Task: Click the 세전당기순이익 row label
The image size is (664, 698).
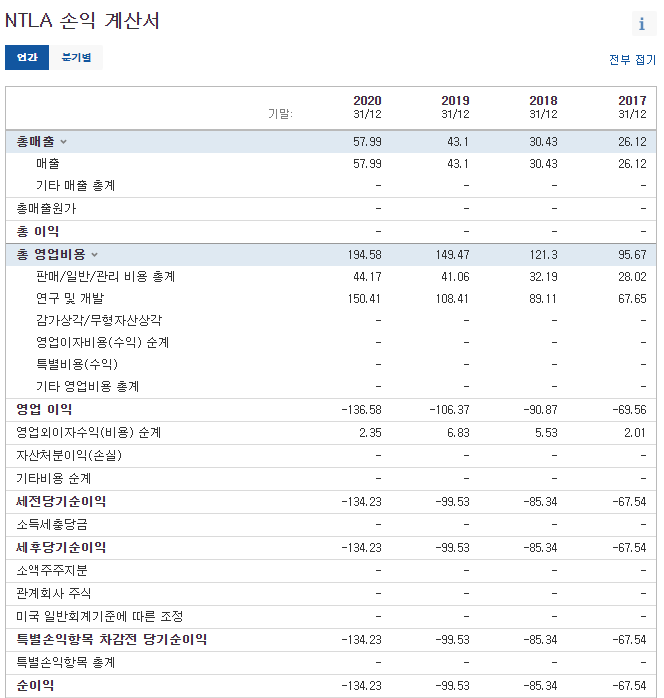Action: point(61,502)
